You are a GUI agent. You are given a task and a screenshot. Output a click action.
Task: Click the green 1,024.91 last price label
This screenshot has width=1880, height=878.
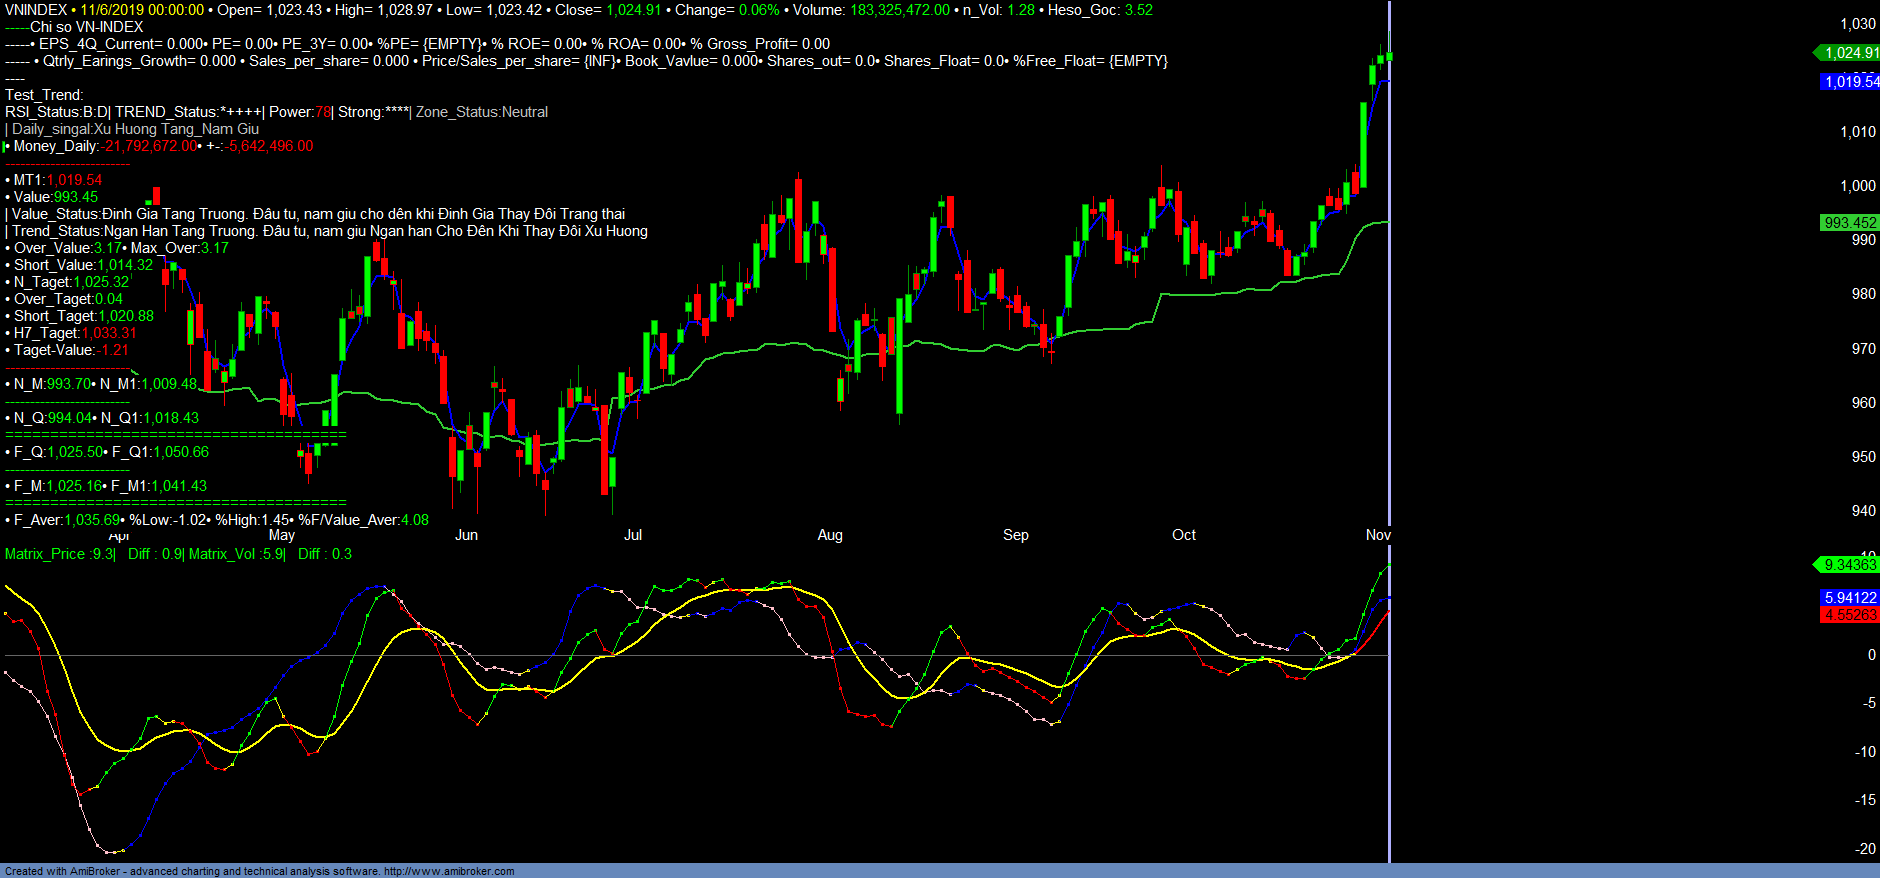[1849, 53]
